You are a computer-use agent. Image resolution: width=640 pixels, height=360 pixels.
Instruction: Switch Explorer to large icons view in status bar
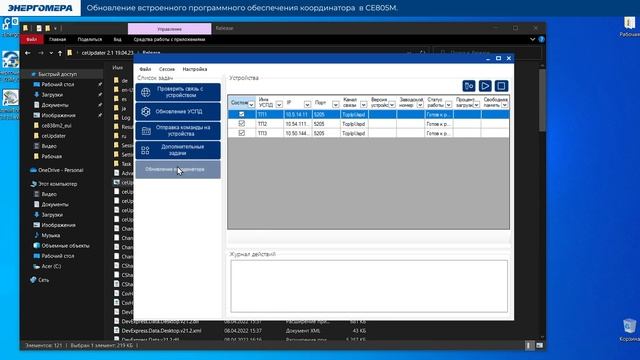540,346
